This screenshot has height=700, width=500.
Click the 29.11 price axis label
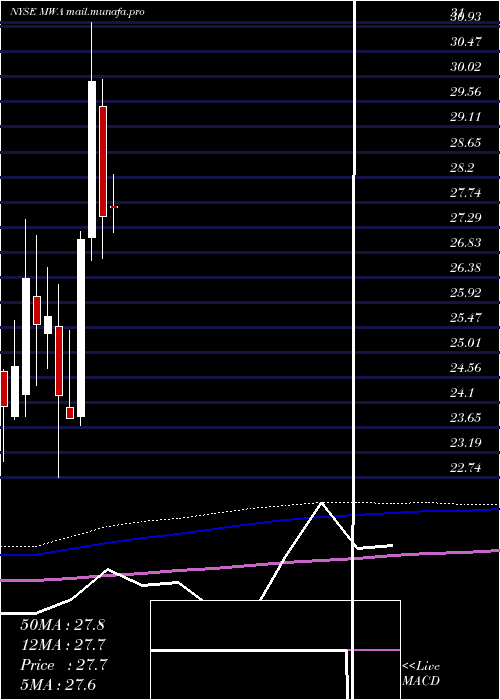[x=466, y=117]
